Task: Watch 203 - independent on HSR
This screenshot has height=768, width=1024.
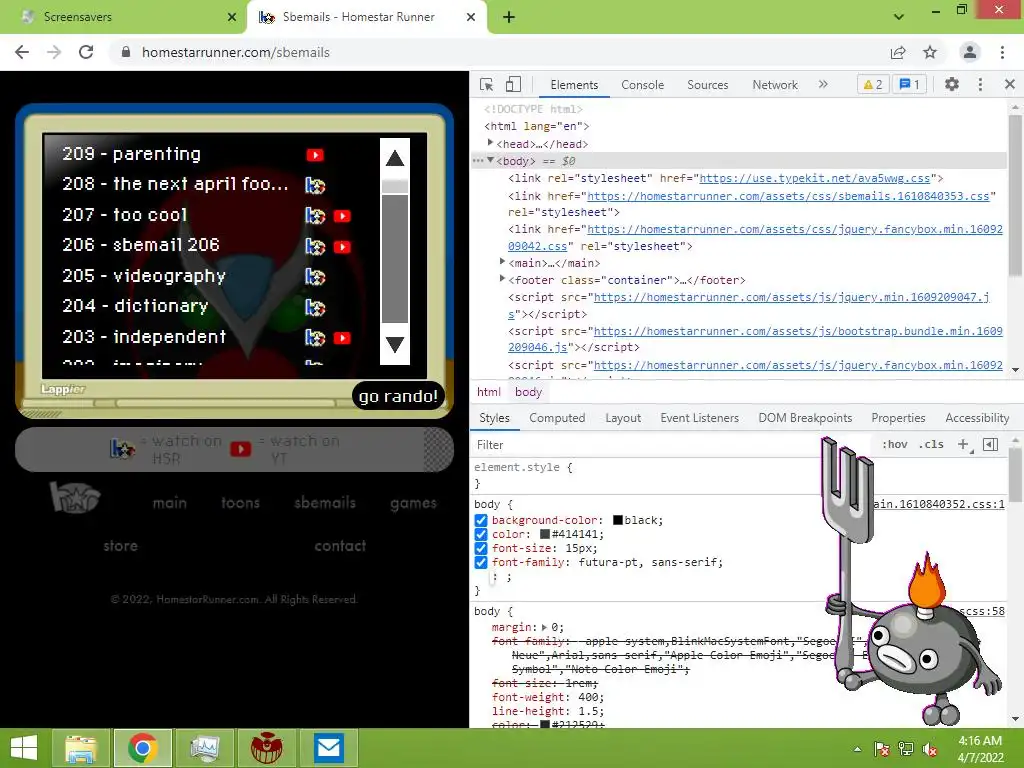Action: (315, 338)
